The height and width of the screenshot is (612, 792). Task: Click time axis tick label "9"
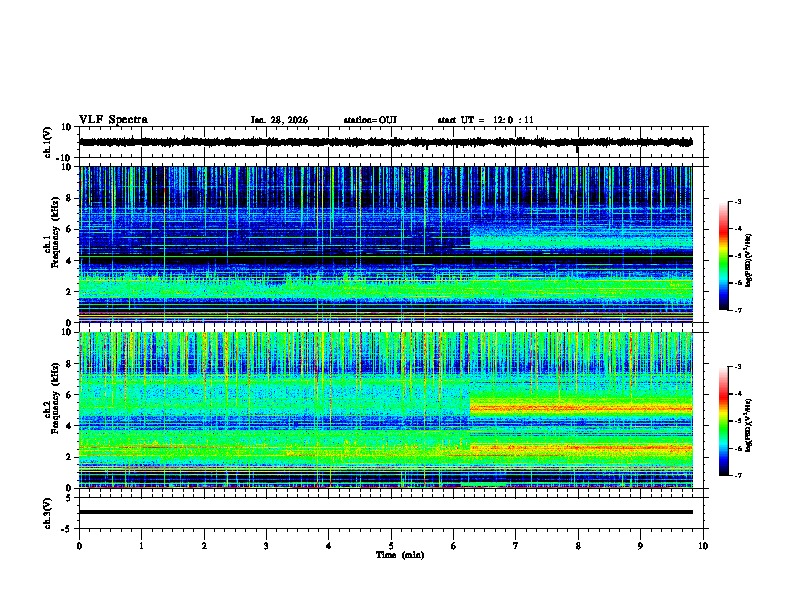(640, 546)
